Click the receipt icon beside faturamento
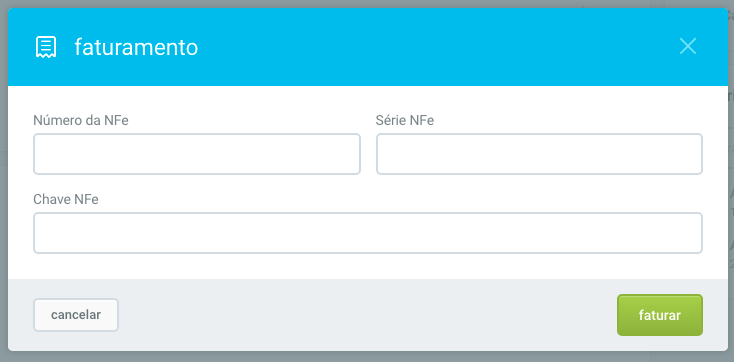 [x=46, y=47]
